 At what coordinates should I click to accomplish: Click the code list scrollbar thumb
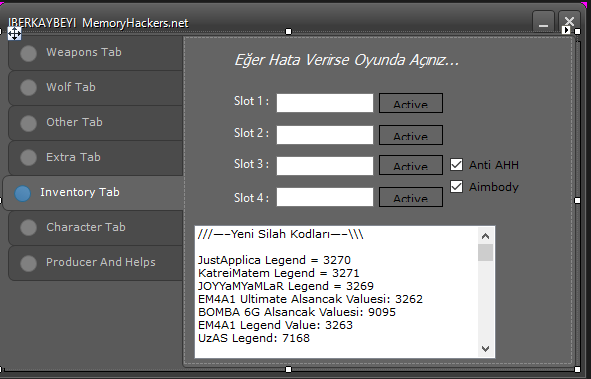click(485, 252)
